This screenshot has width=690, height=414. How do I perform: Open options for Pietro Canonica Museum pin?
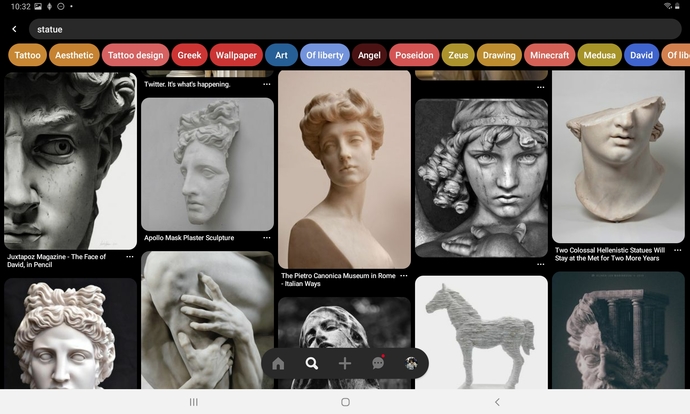click(x=404, y=275)
